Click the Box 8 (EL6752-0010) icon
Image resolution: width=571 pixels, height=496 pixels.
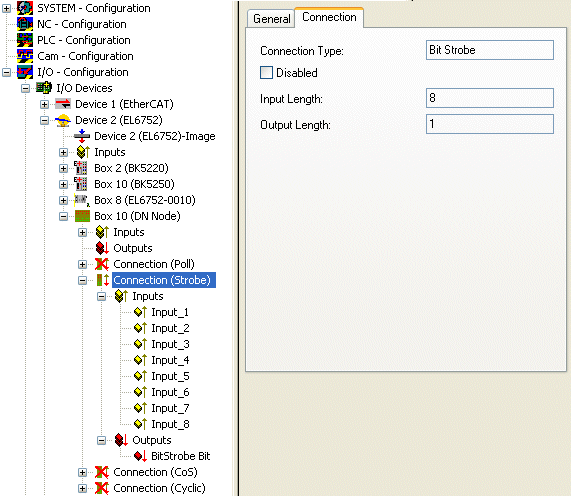82,200
